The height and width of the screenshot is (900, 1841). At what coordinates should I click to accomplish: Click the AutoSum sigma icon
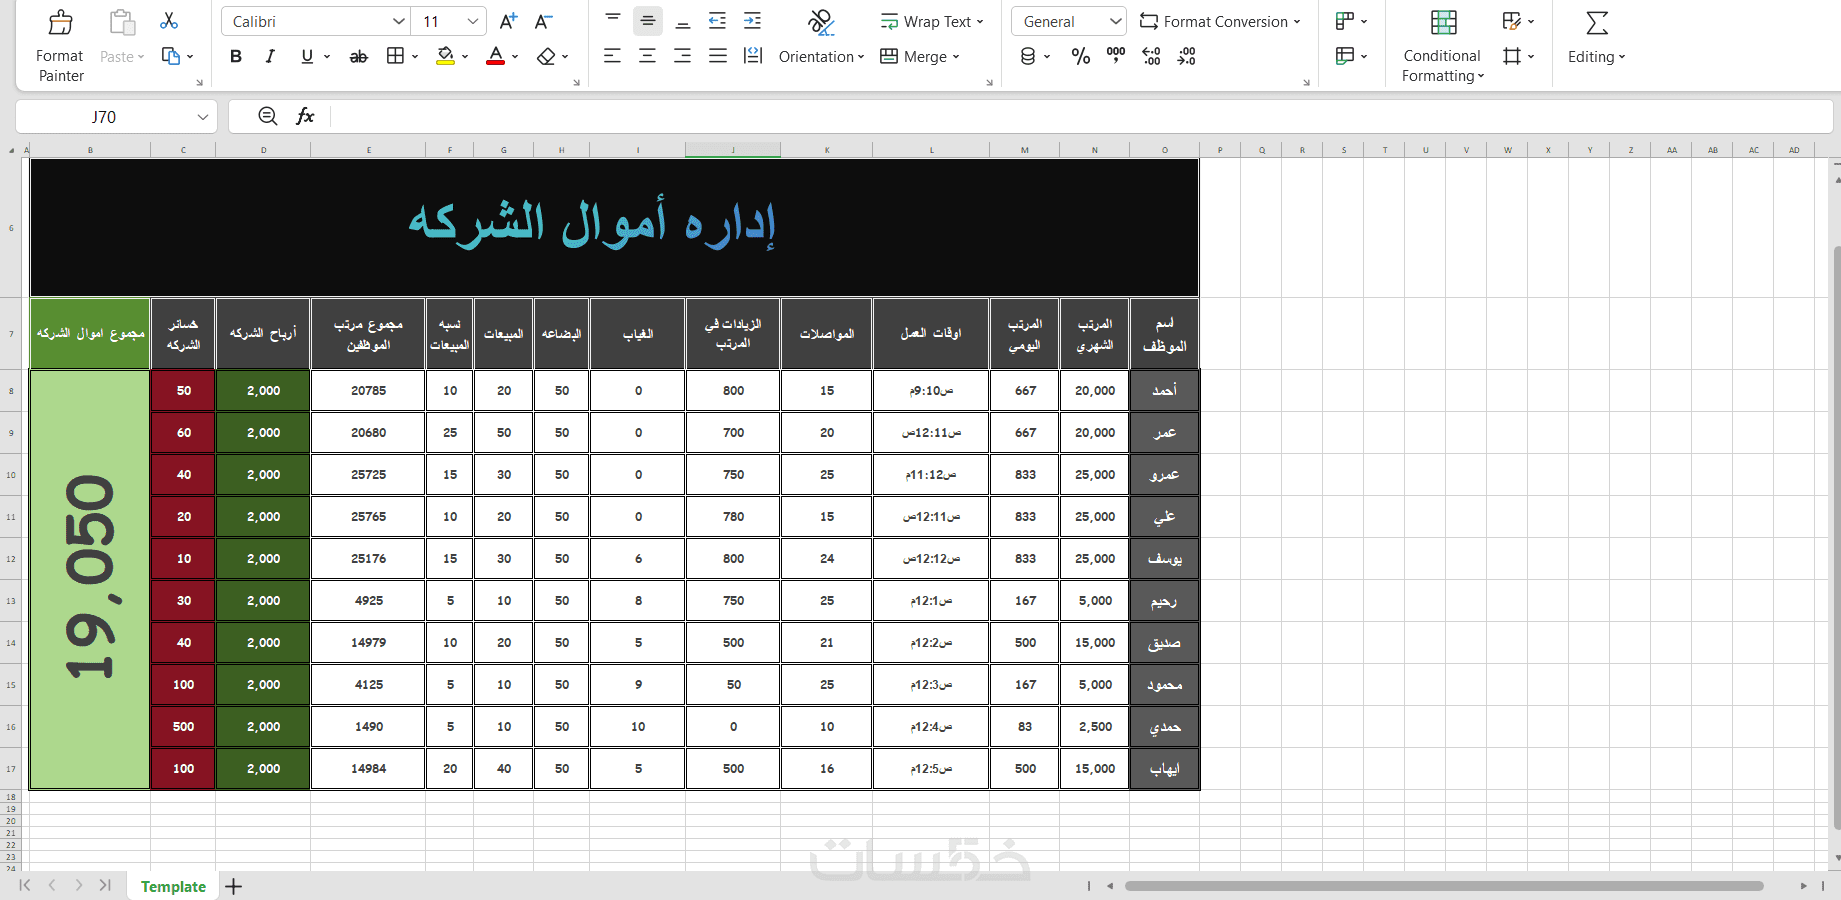click(1597, 23)
